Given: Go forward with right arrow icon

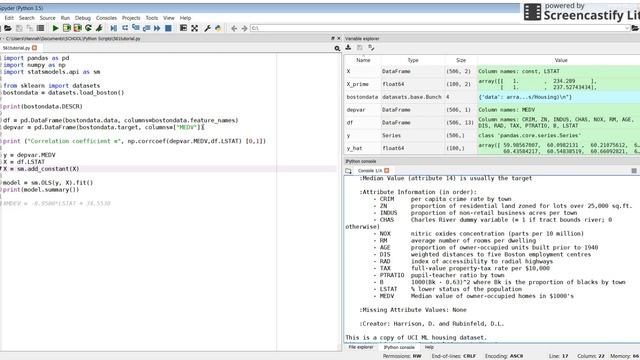Looking at the screenshot, I should [x=244, y=28].
